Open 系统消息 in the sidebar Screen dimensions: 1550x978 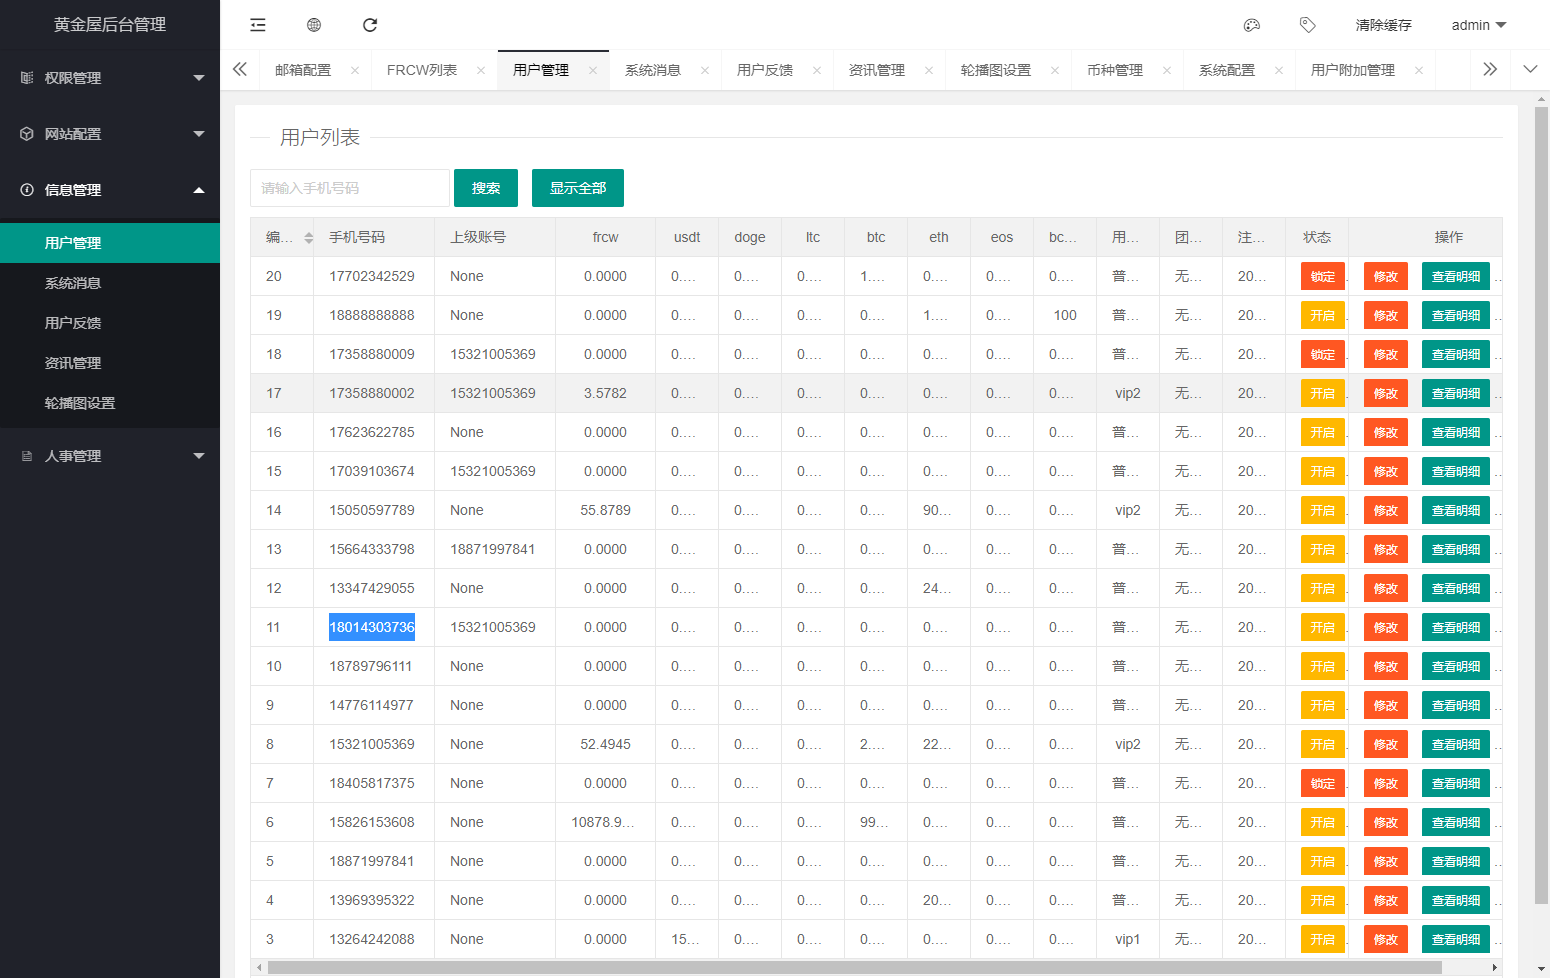[x=73, y=283]
